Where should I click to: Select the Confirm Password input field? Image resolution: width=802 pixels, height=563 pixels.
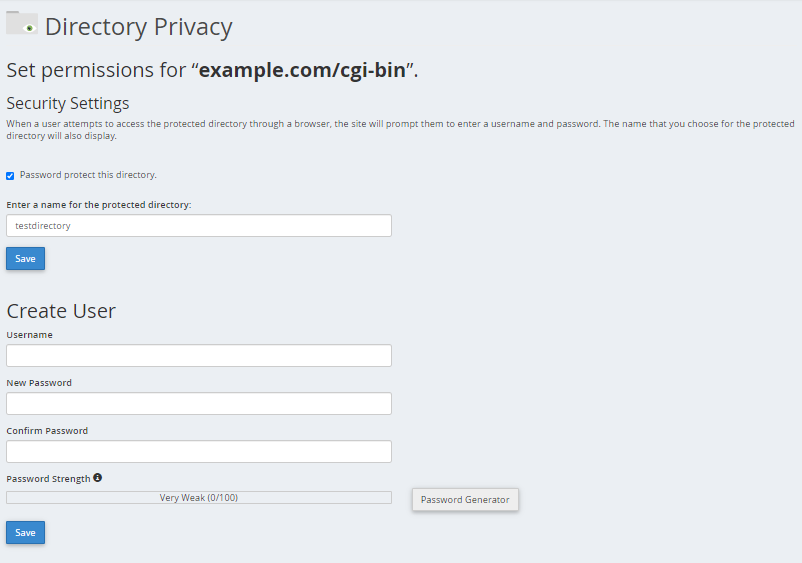point(199,452)
